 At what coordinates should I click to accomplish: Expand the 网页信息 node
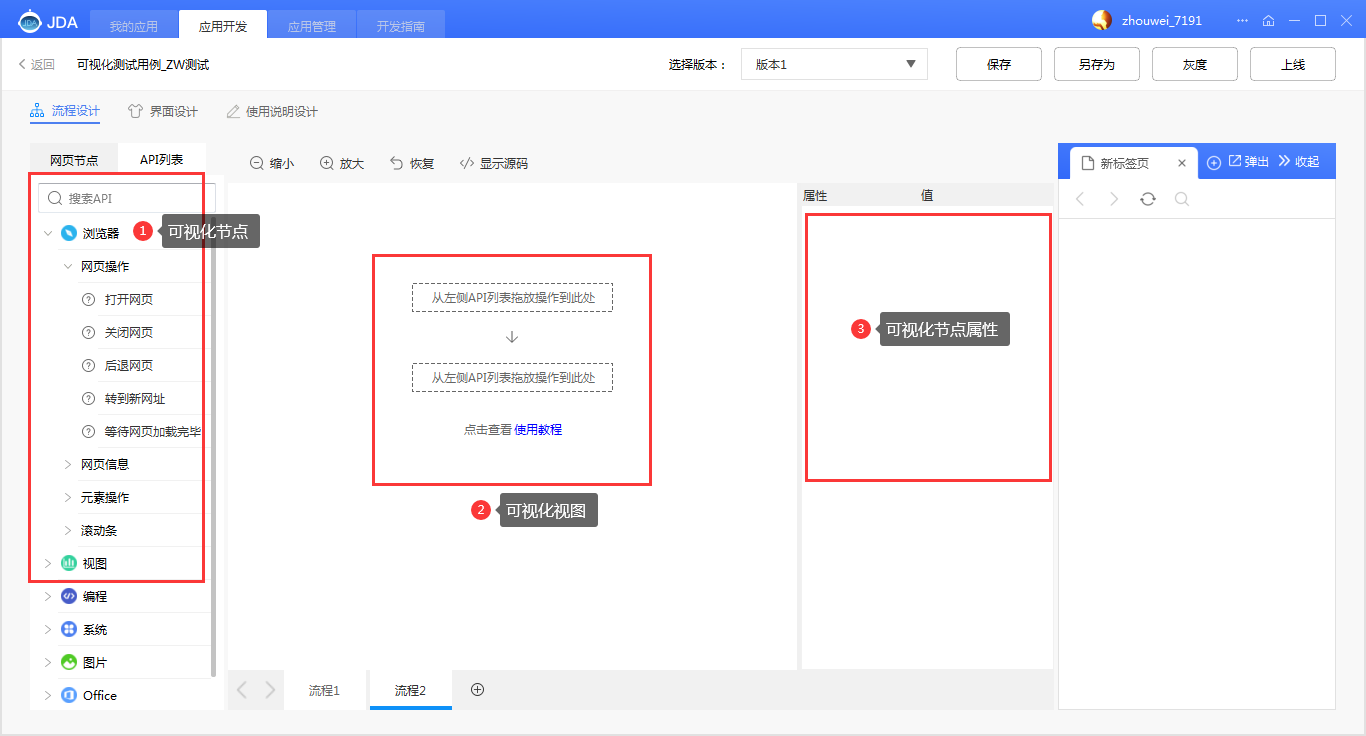tap(68, 464)
